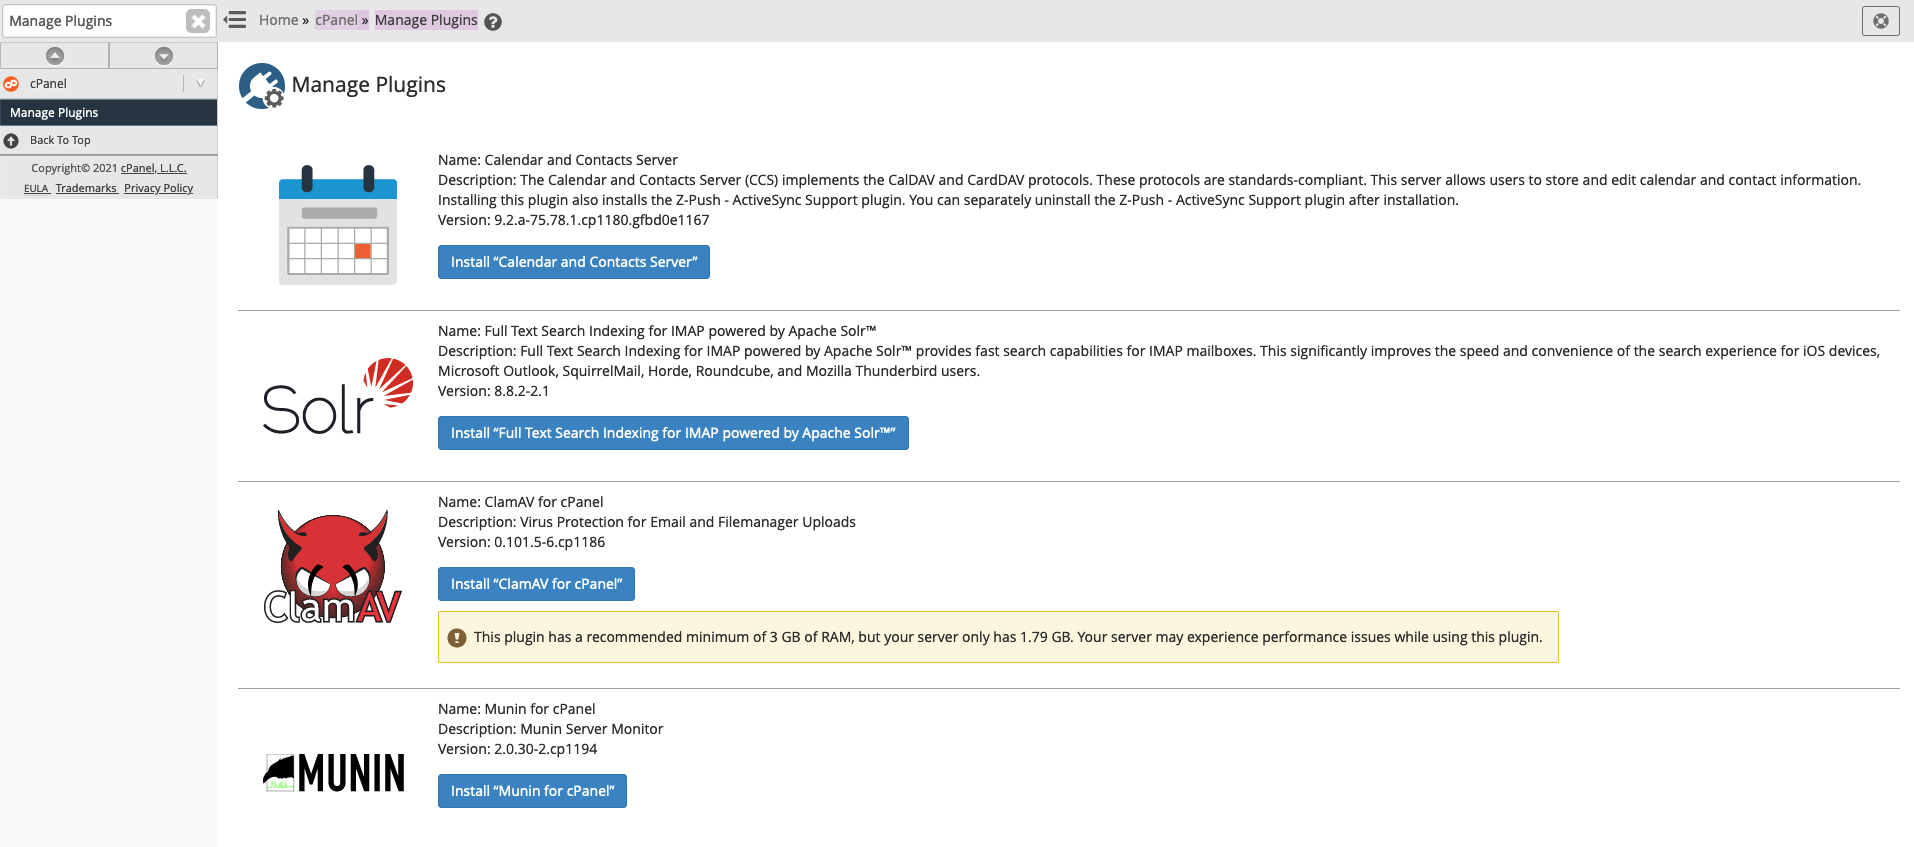Click 'Version: 2.0.30-2.cp1194' text

[x=518, y=749]
